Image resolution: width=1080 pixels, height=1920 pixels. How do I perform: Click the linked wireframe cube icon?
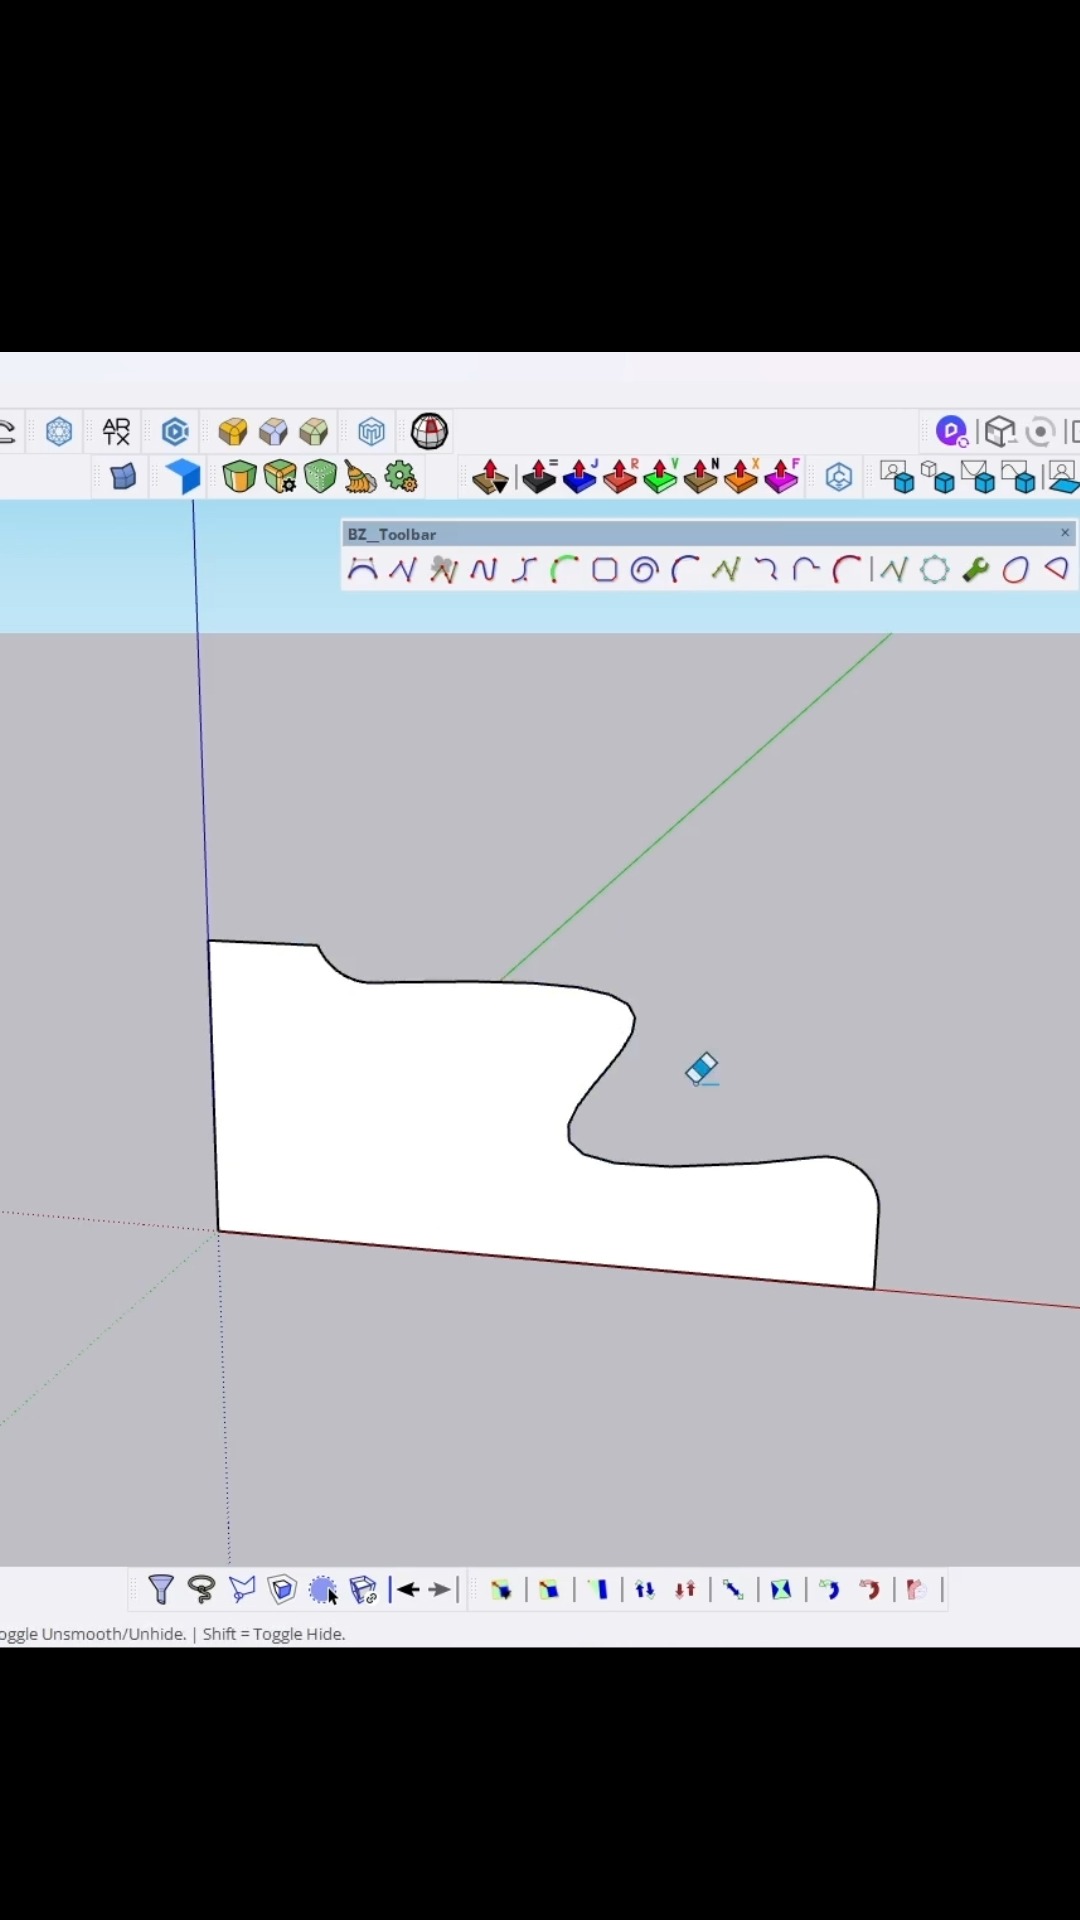[x=363, y=1589]
